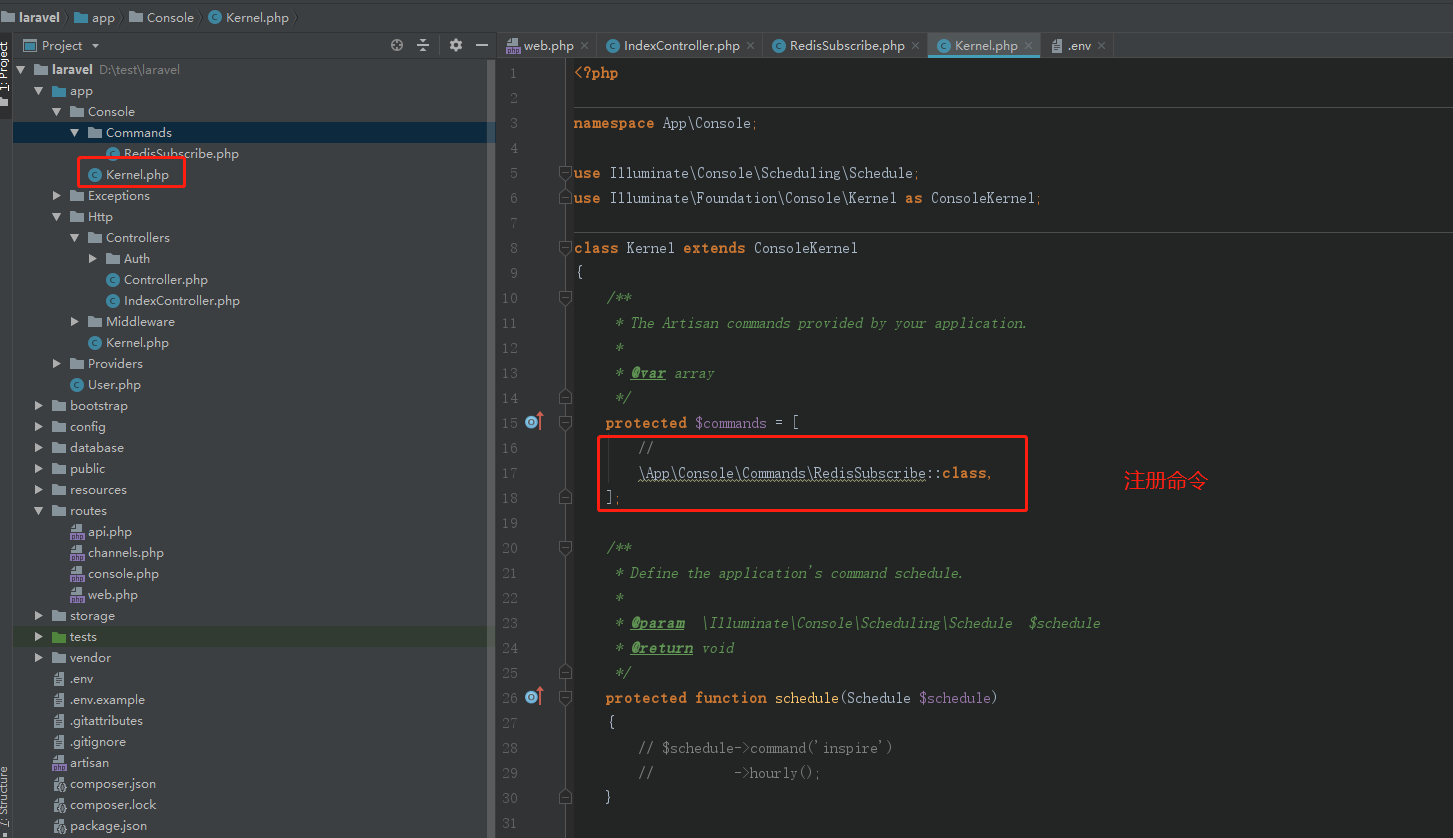1453x838 pixels.
Task: Select package.json in the tree
Action: tap(108, 826)
